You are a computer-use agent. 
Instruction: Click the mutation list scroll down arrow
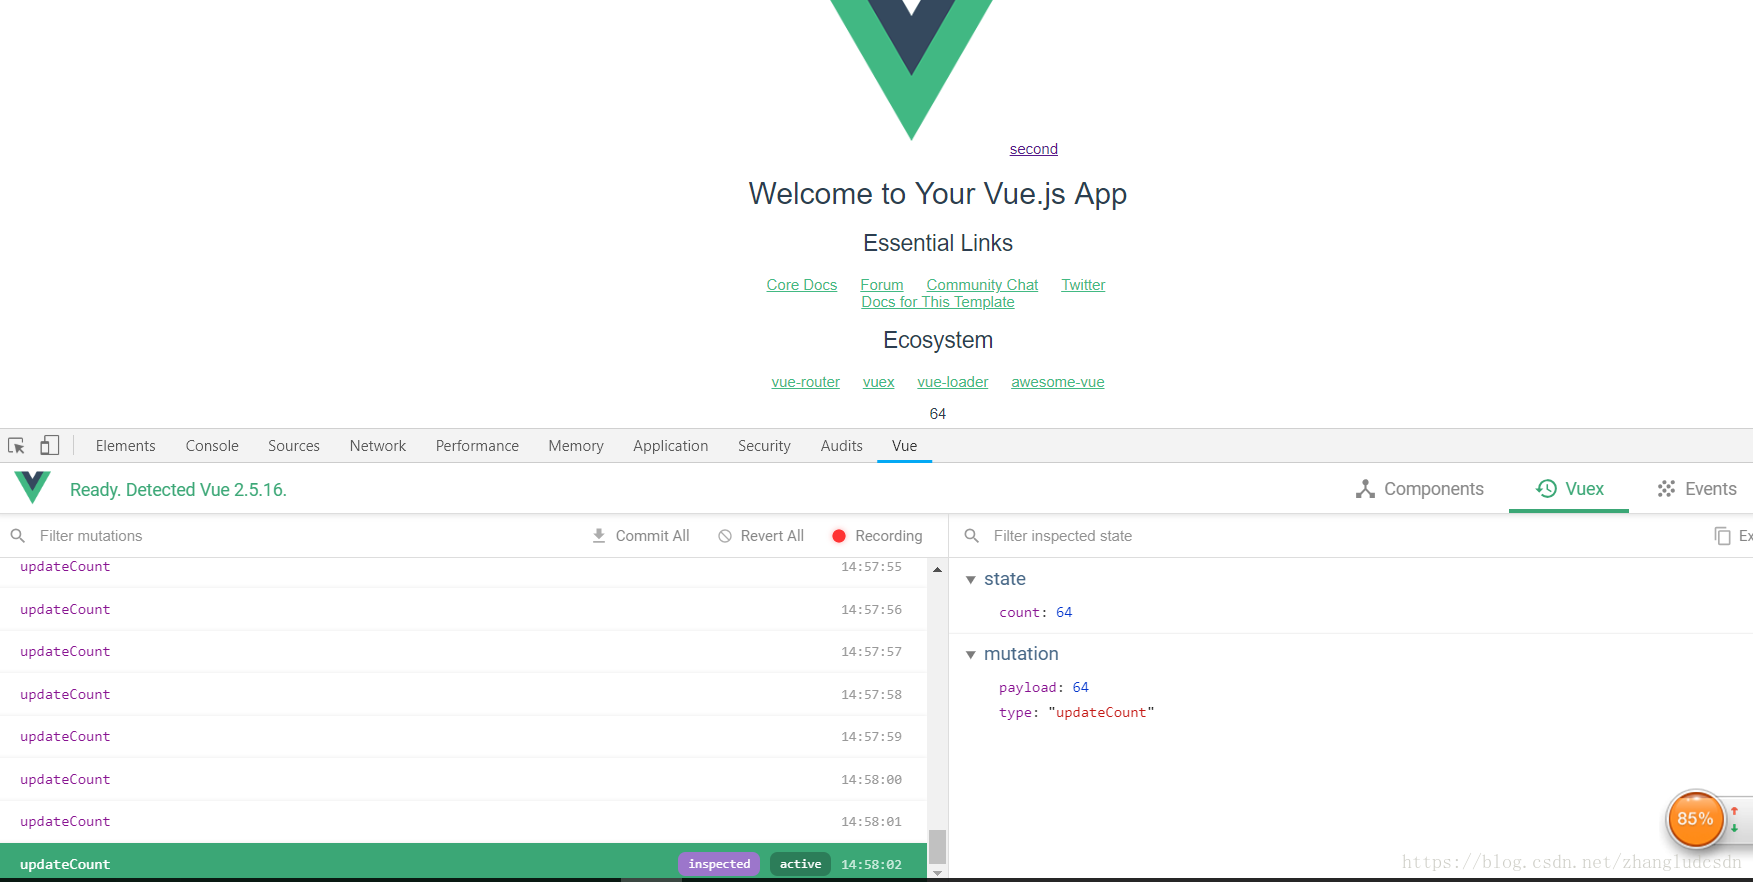point(937,873)
